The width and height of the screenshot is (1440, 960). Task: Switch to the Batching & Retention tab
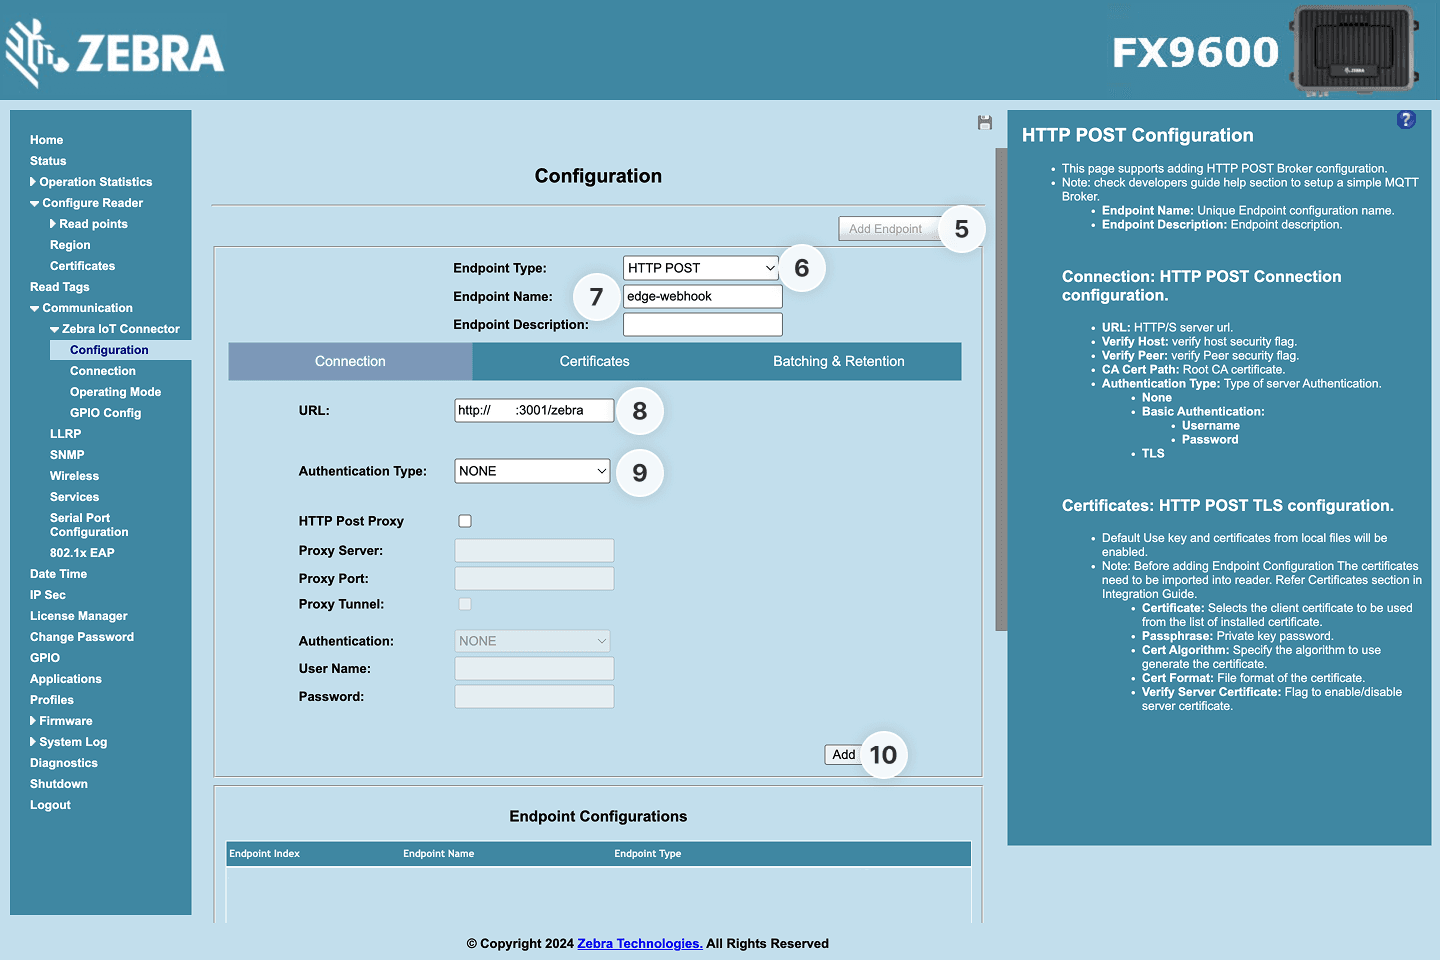pos(839,361)
